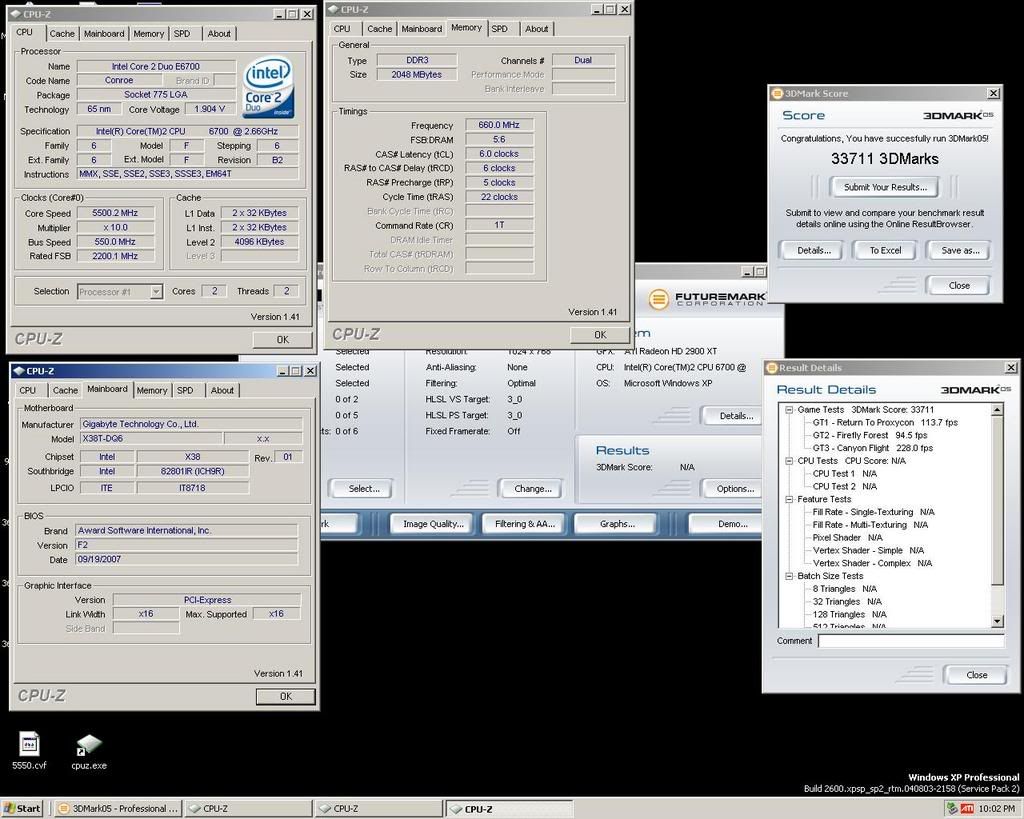Select the 5550.cvf file icon on desktop
The image size is (1024, 819).
point(29,746)
